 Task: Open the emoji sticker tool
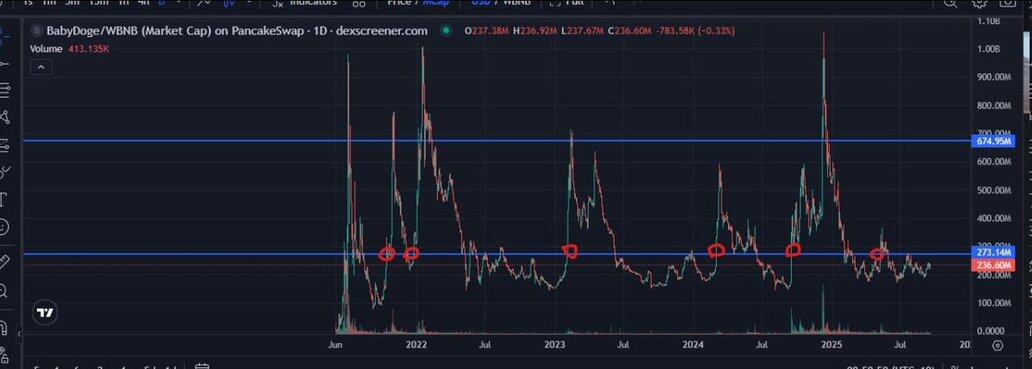click(4, 228)
